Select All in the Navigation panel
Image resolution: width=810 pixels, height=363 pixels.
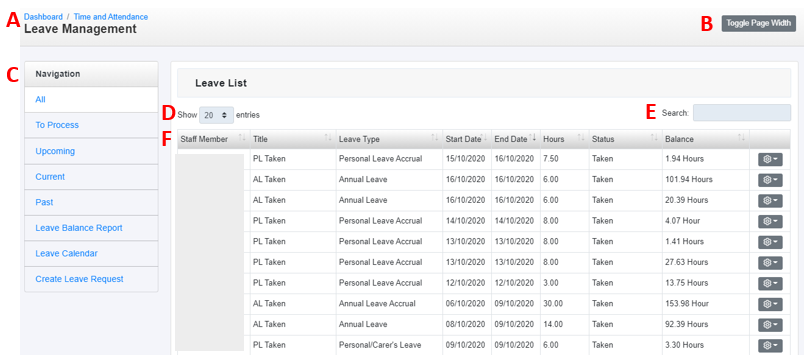[91, 100]
